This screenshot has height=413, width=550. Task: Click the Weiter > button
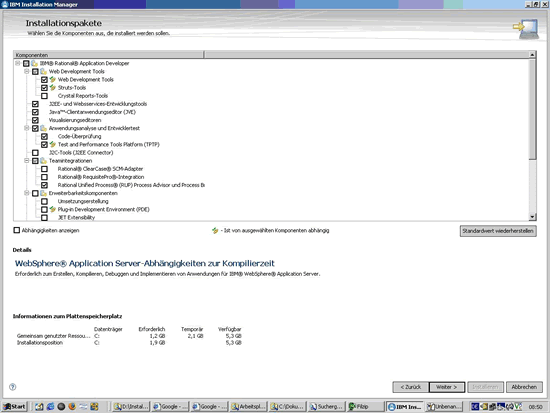[x=447, y=387]
